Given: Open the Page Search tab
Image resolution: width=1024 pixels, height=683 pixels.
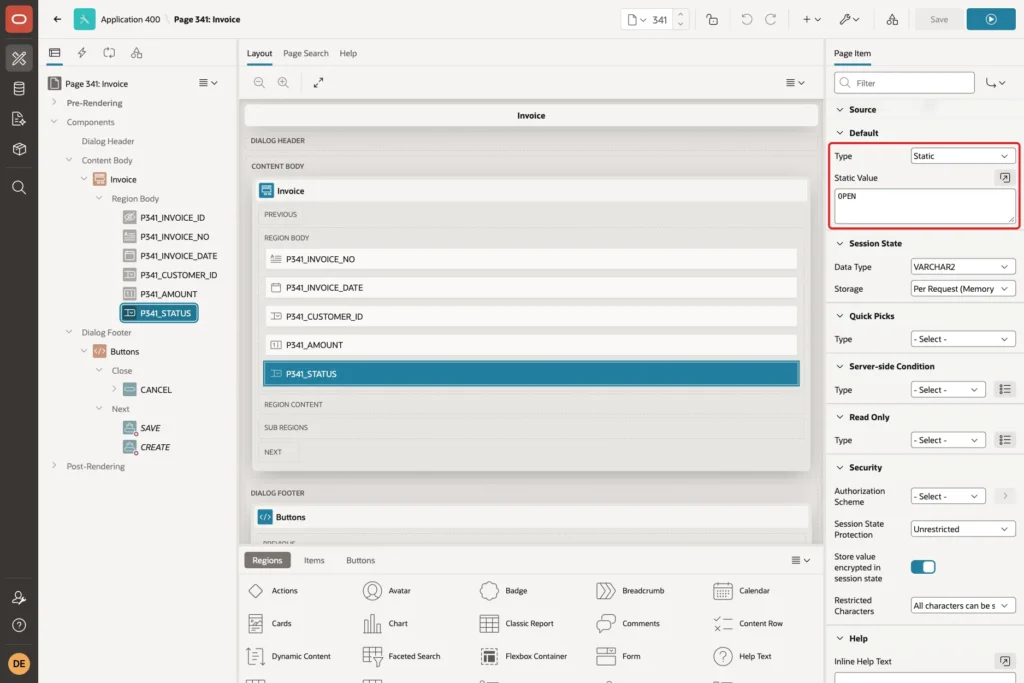Looking at the screenshot, I should click(x=306, y=54).
